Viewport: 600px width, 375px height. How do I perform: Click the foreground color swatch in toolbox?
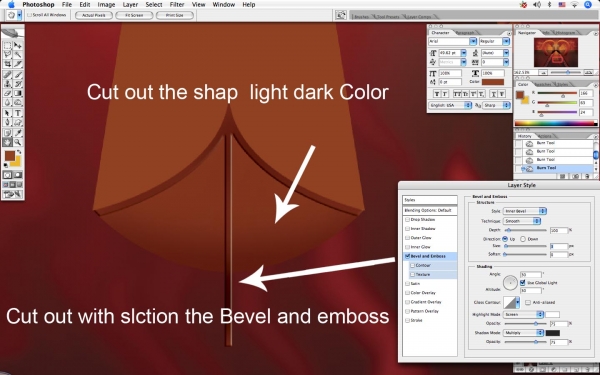pyautogui.click(x=10, y=156)
